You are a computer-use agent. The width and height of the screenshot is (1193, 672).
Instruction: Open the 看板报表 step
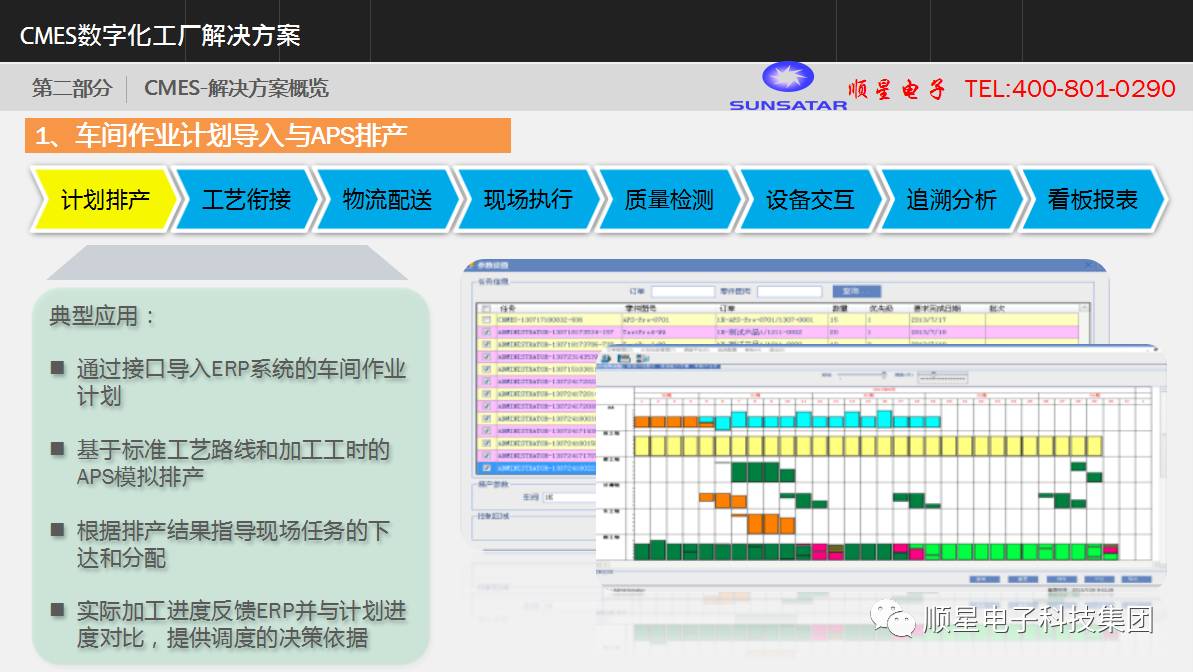pyautogui.click(x=1091, y=200)
